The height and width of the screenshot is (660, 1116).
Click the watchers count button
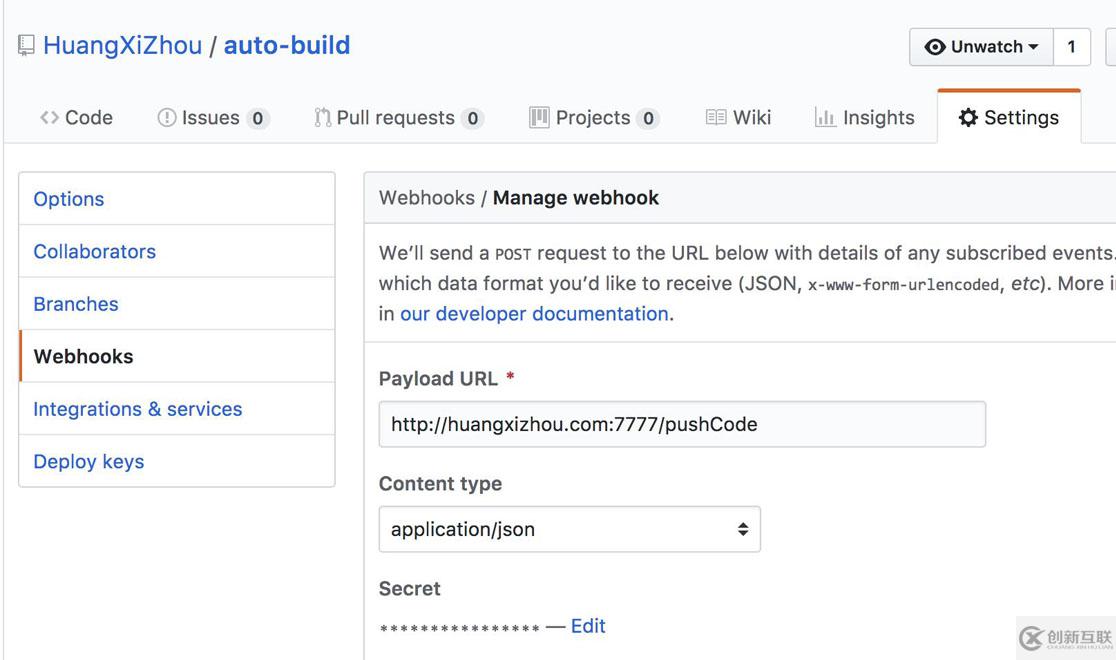(x=1072, y=47)
